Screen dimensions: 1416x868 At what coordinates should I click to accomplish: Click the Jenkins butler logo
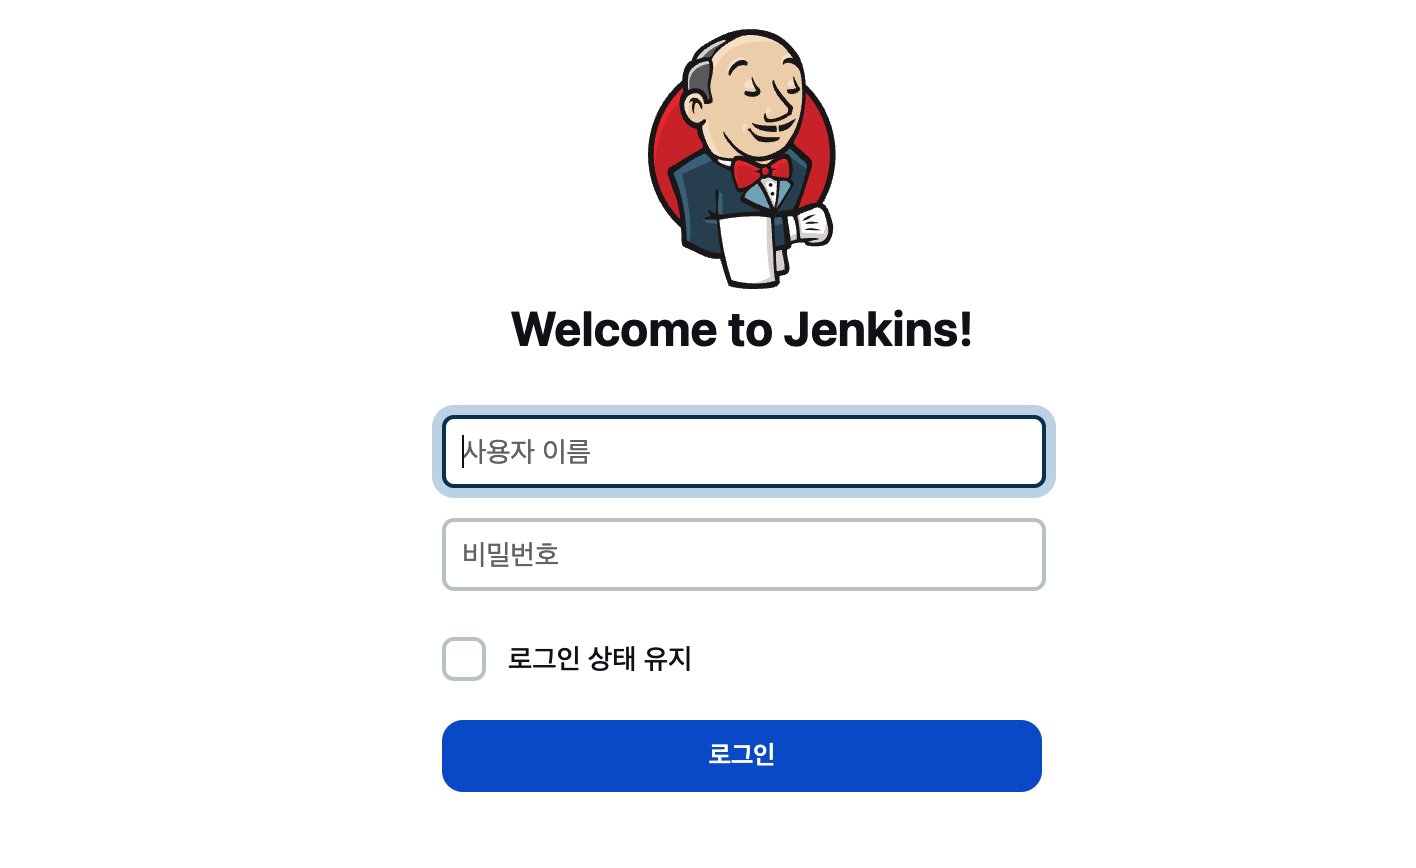[x=742, y=158]
